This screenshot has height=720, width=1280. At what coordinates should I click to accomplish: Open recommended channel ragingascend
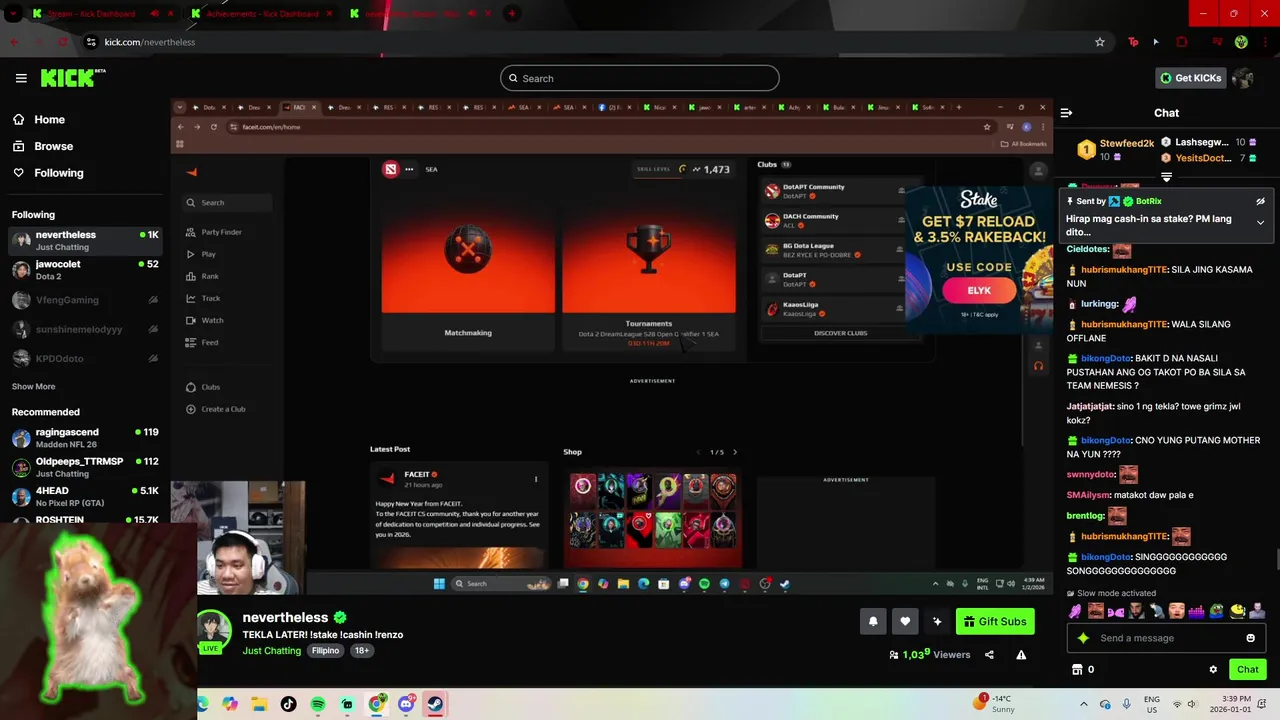(85, 438)
